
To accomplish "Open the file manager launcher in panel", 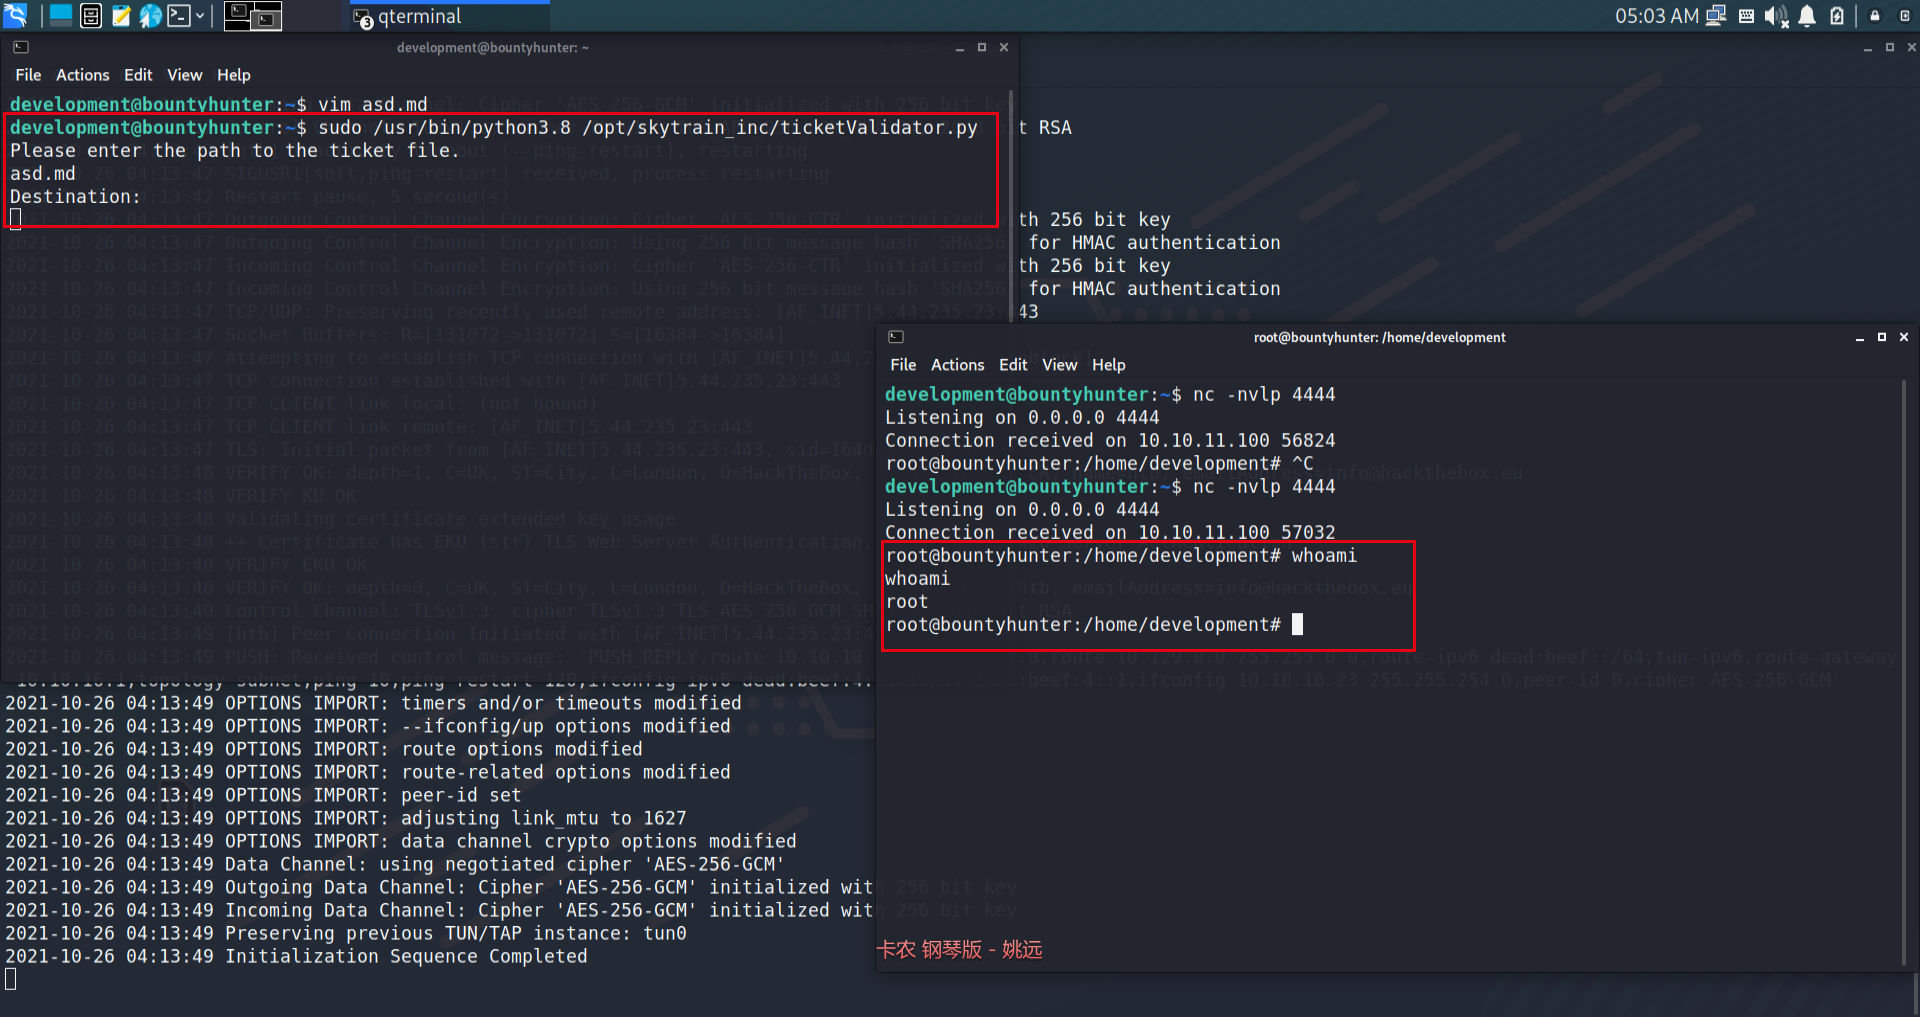I will 91,15.
